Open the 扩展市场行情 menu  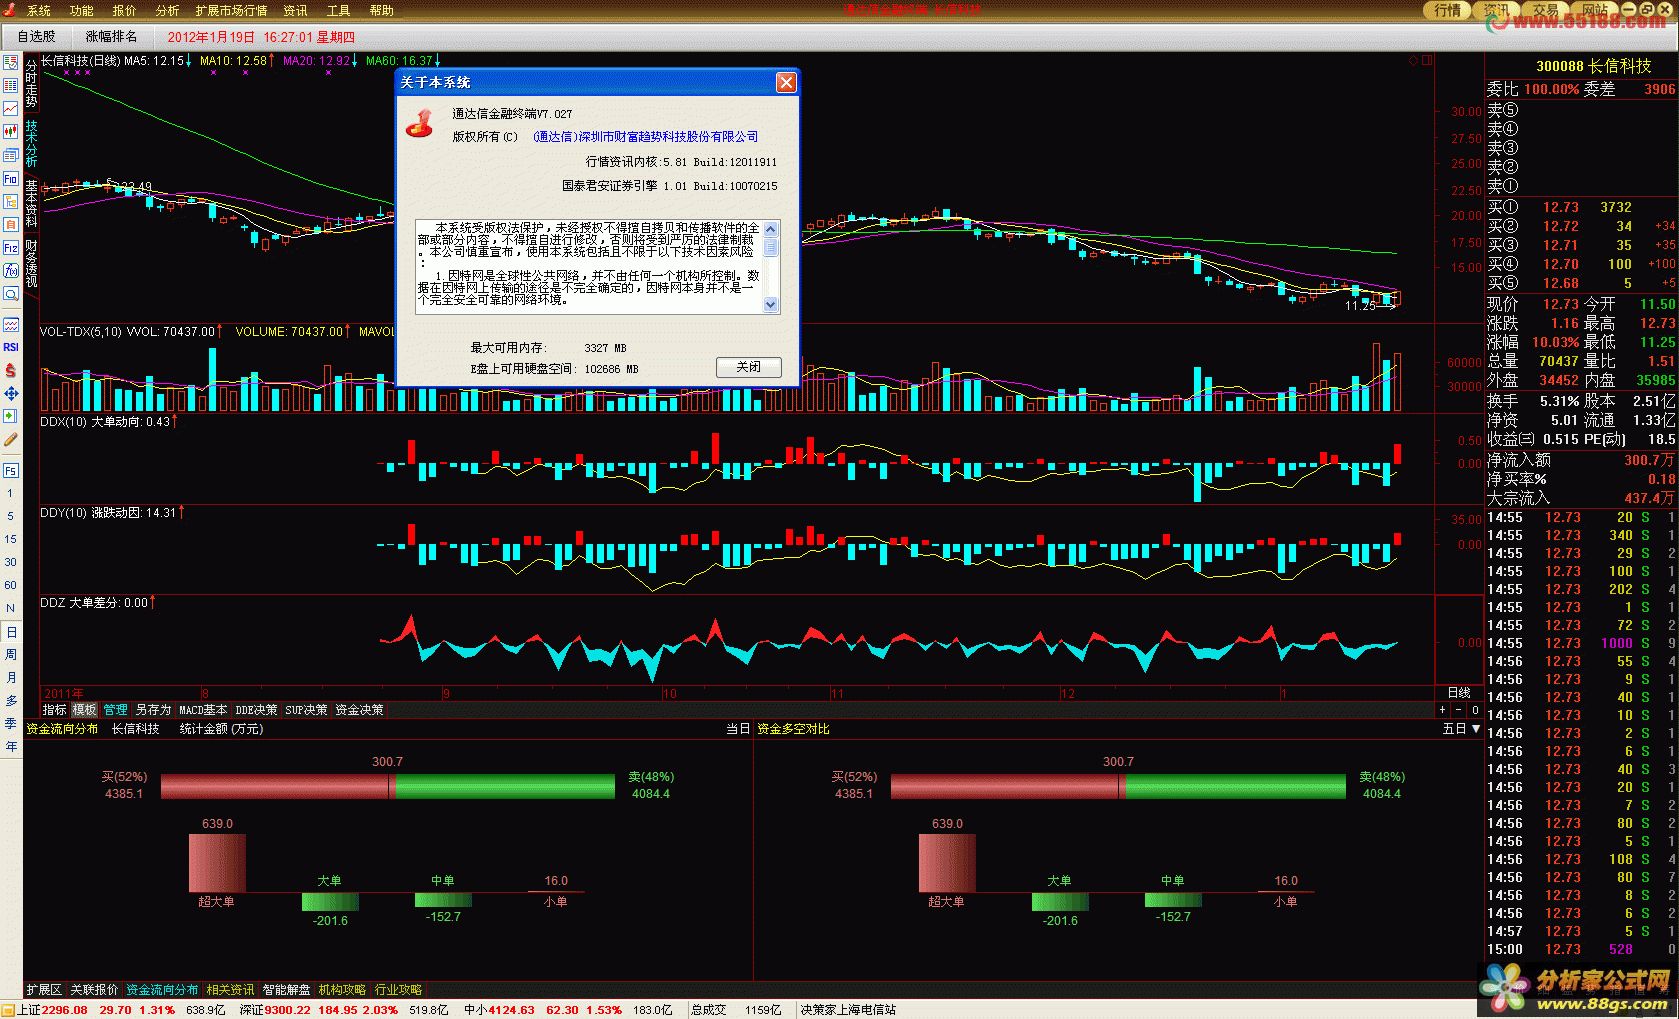click(x=231, y=11)
